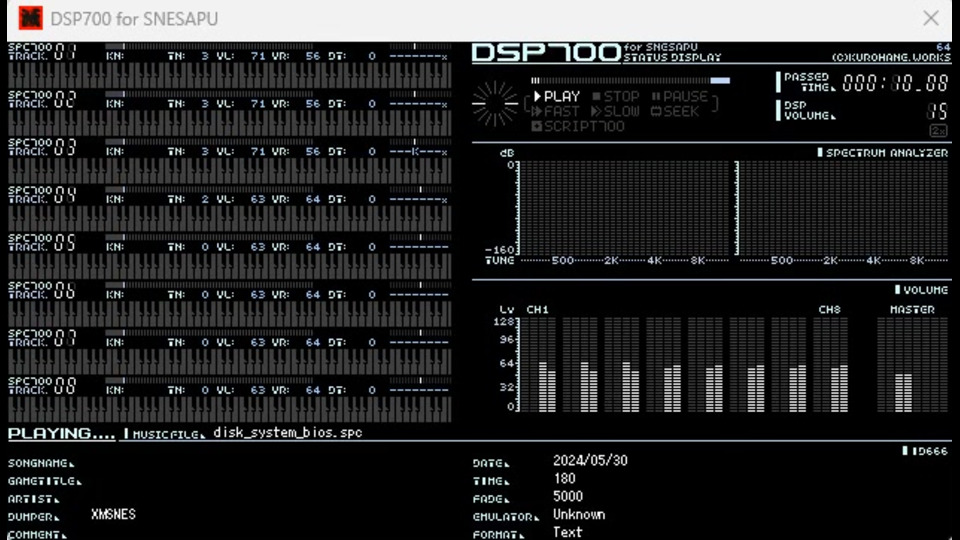960x540 pixels.
Task: Click Track 08 piano keyboard display
Action: click(x=230, y=410)
